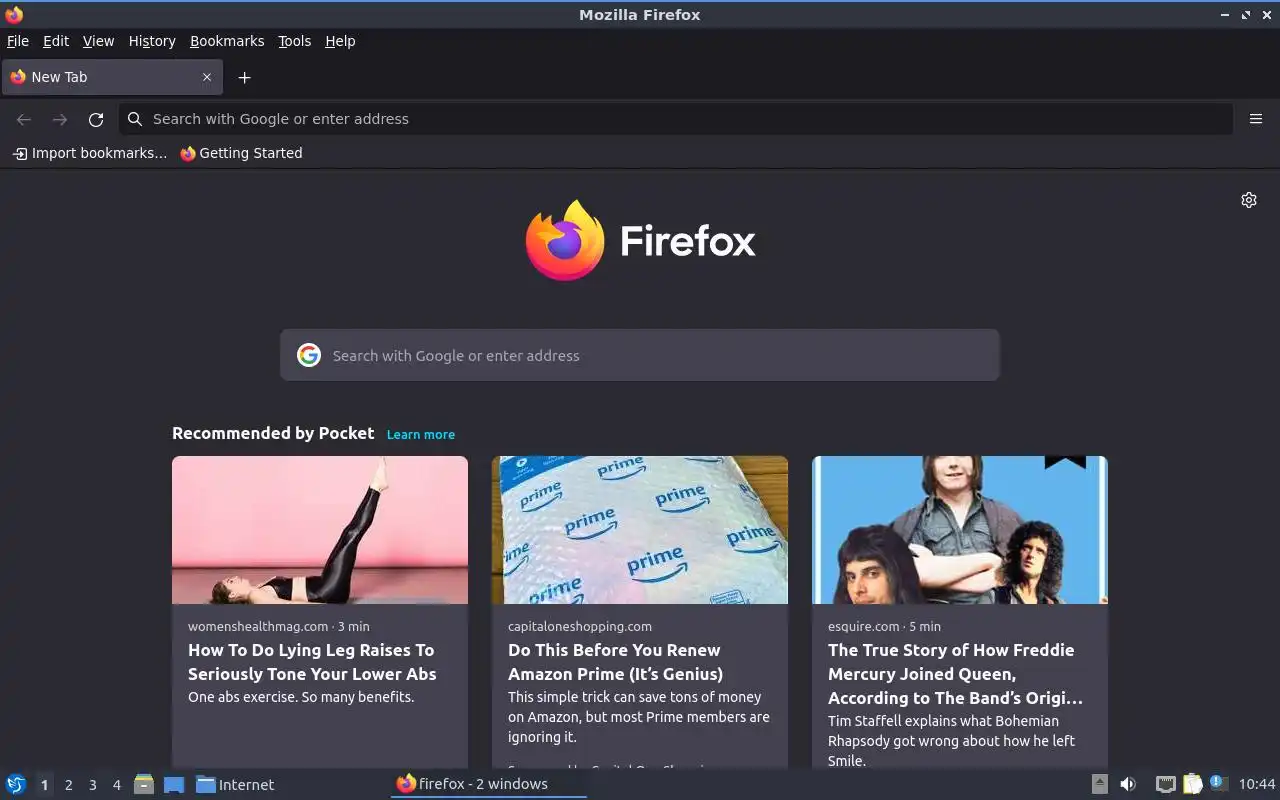Focus the address bar field

(x=676, y=119)
